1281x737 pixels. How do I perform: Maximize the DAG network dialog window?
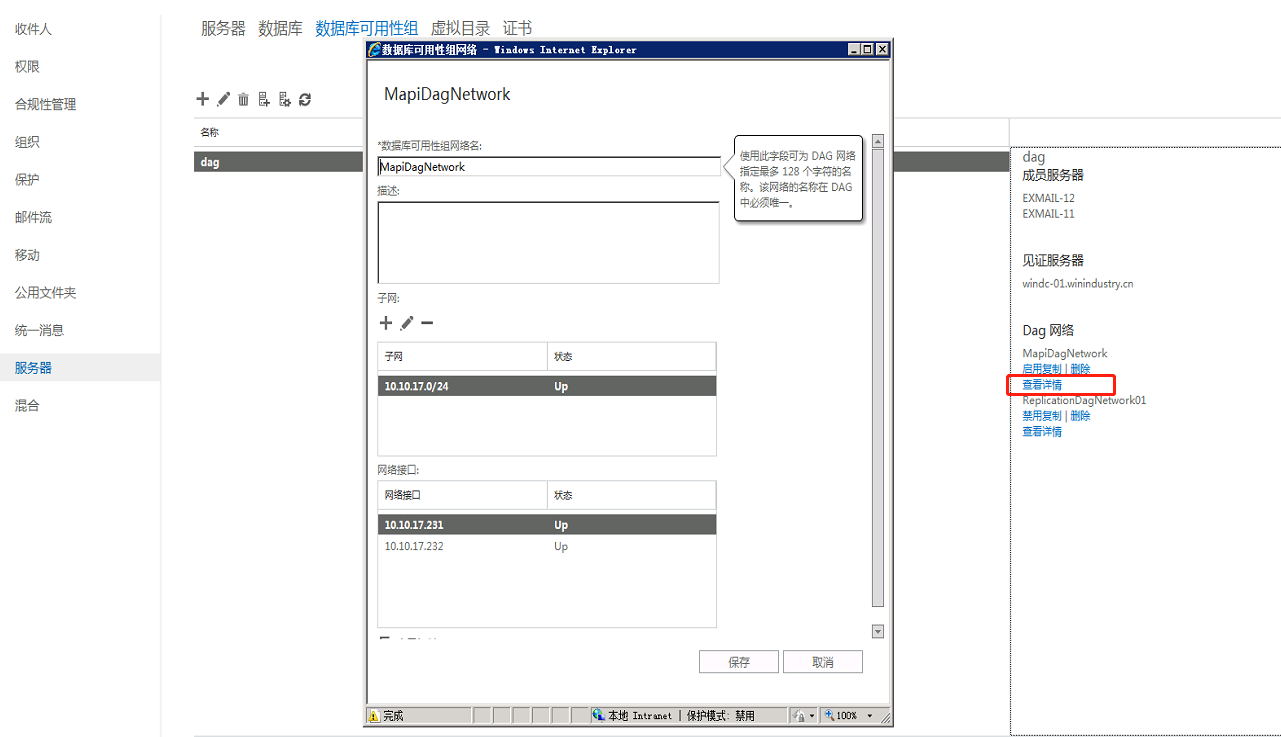(x=867, y=49)
